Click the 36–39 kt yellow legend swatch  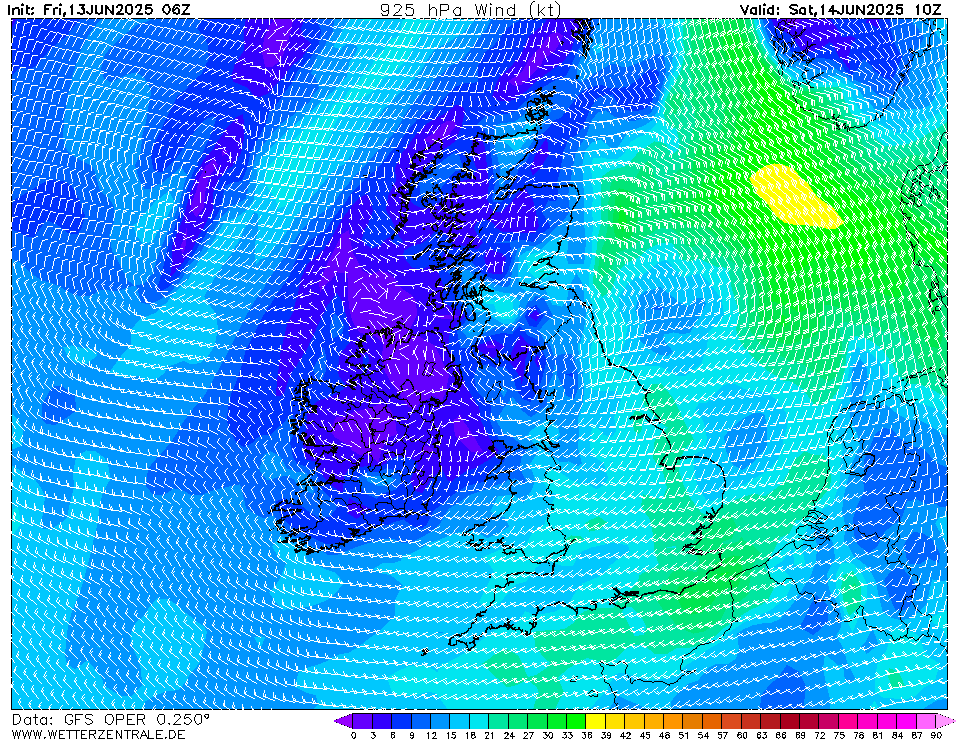[x=596, y=721]
